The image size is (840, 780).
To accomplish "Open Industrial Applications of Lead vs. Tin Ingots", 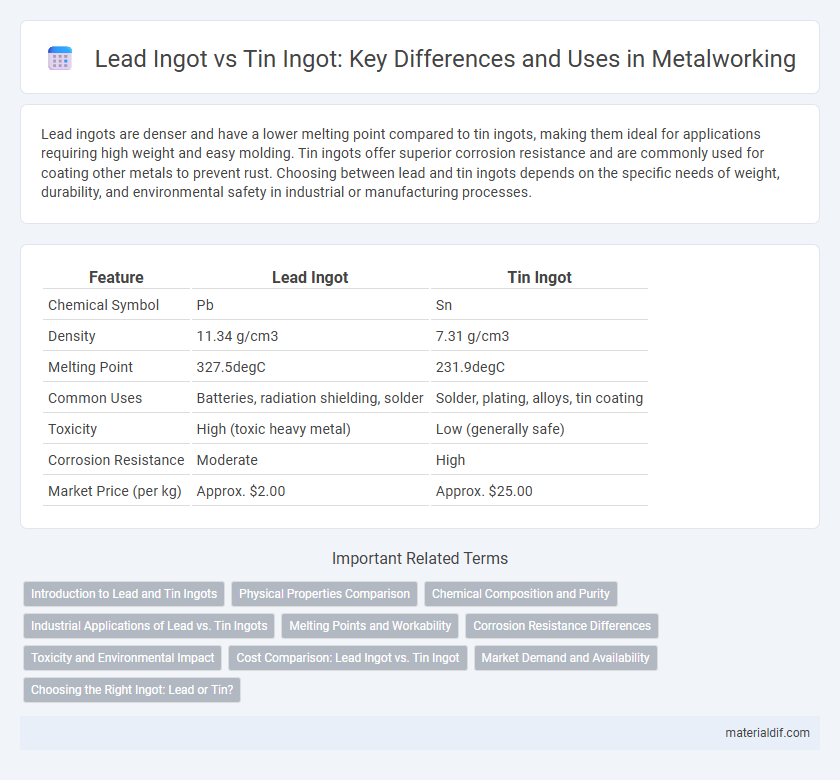I will click(x=149, y=626).
